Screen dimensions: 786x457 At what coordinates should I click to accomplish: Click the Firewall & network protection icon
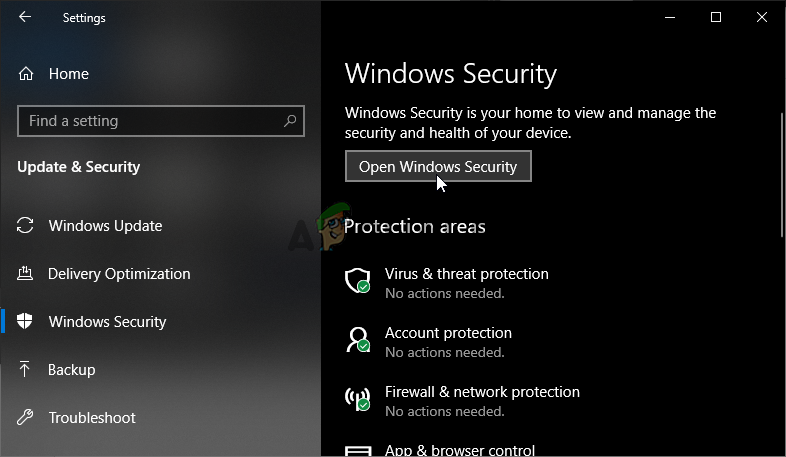coord(357,399)
